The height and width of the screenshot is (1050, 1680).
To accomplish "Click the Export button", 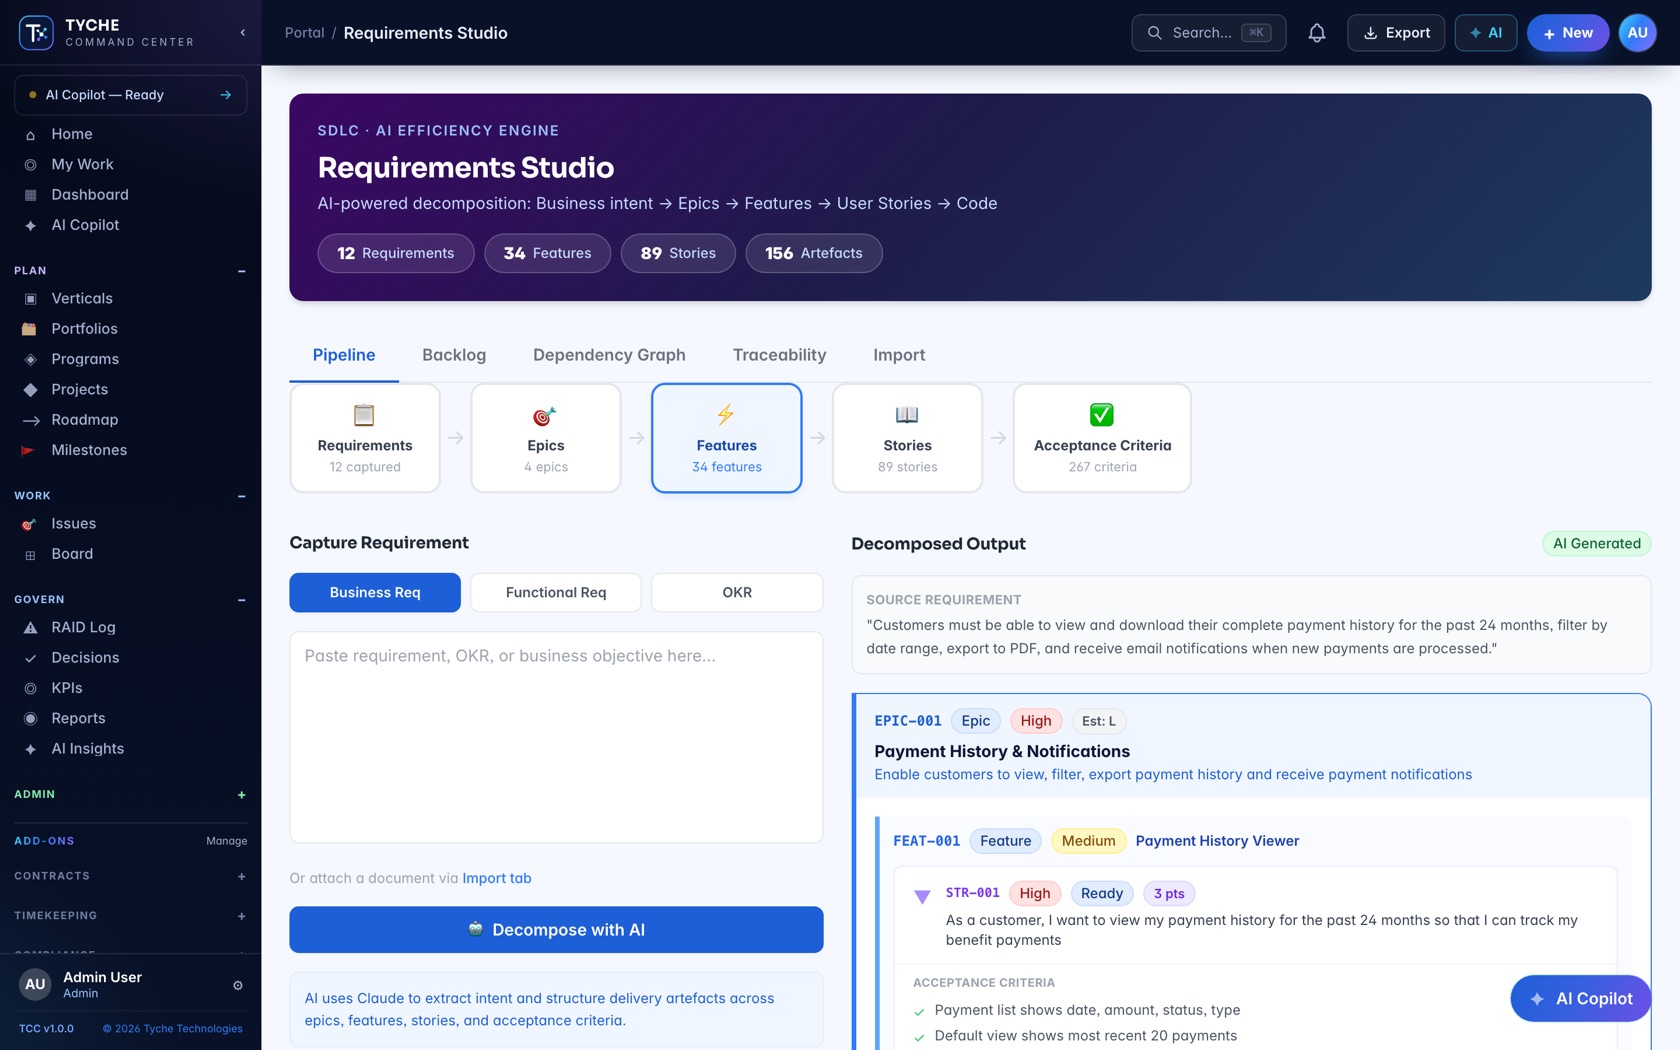I will [1396, 33].
